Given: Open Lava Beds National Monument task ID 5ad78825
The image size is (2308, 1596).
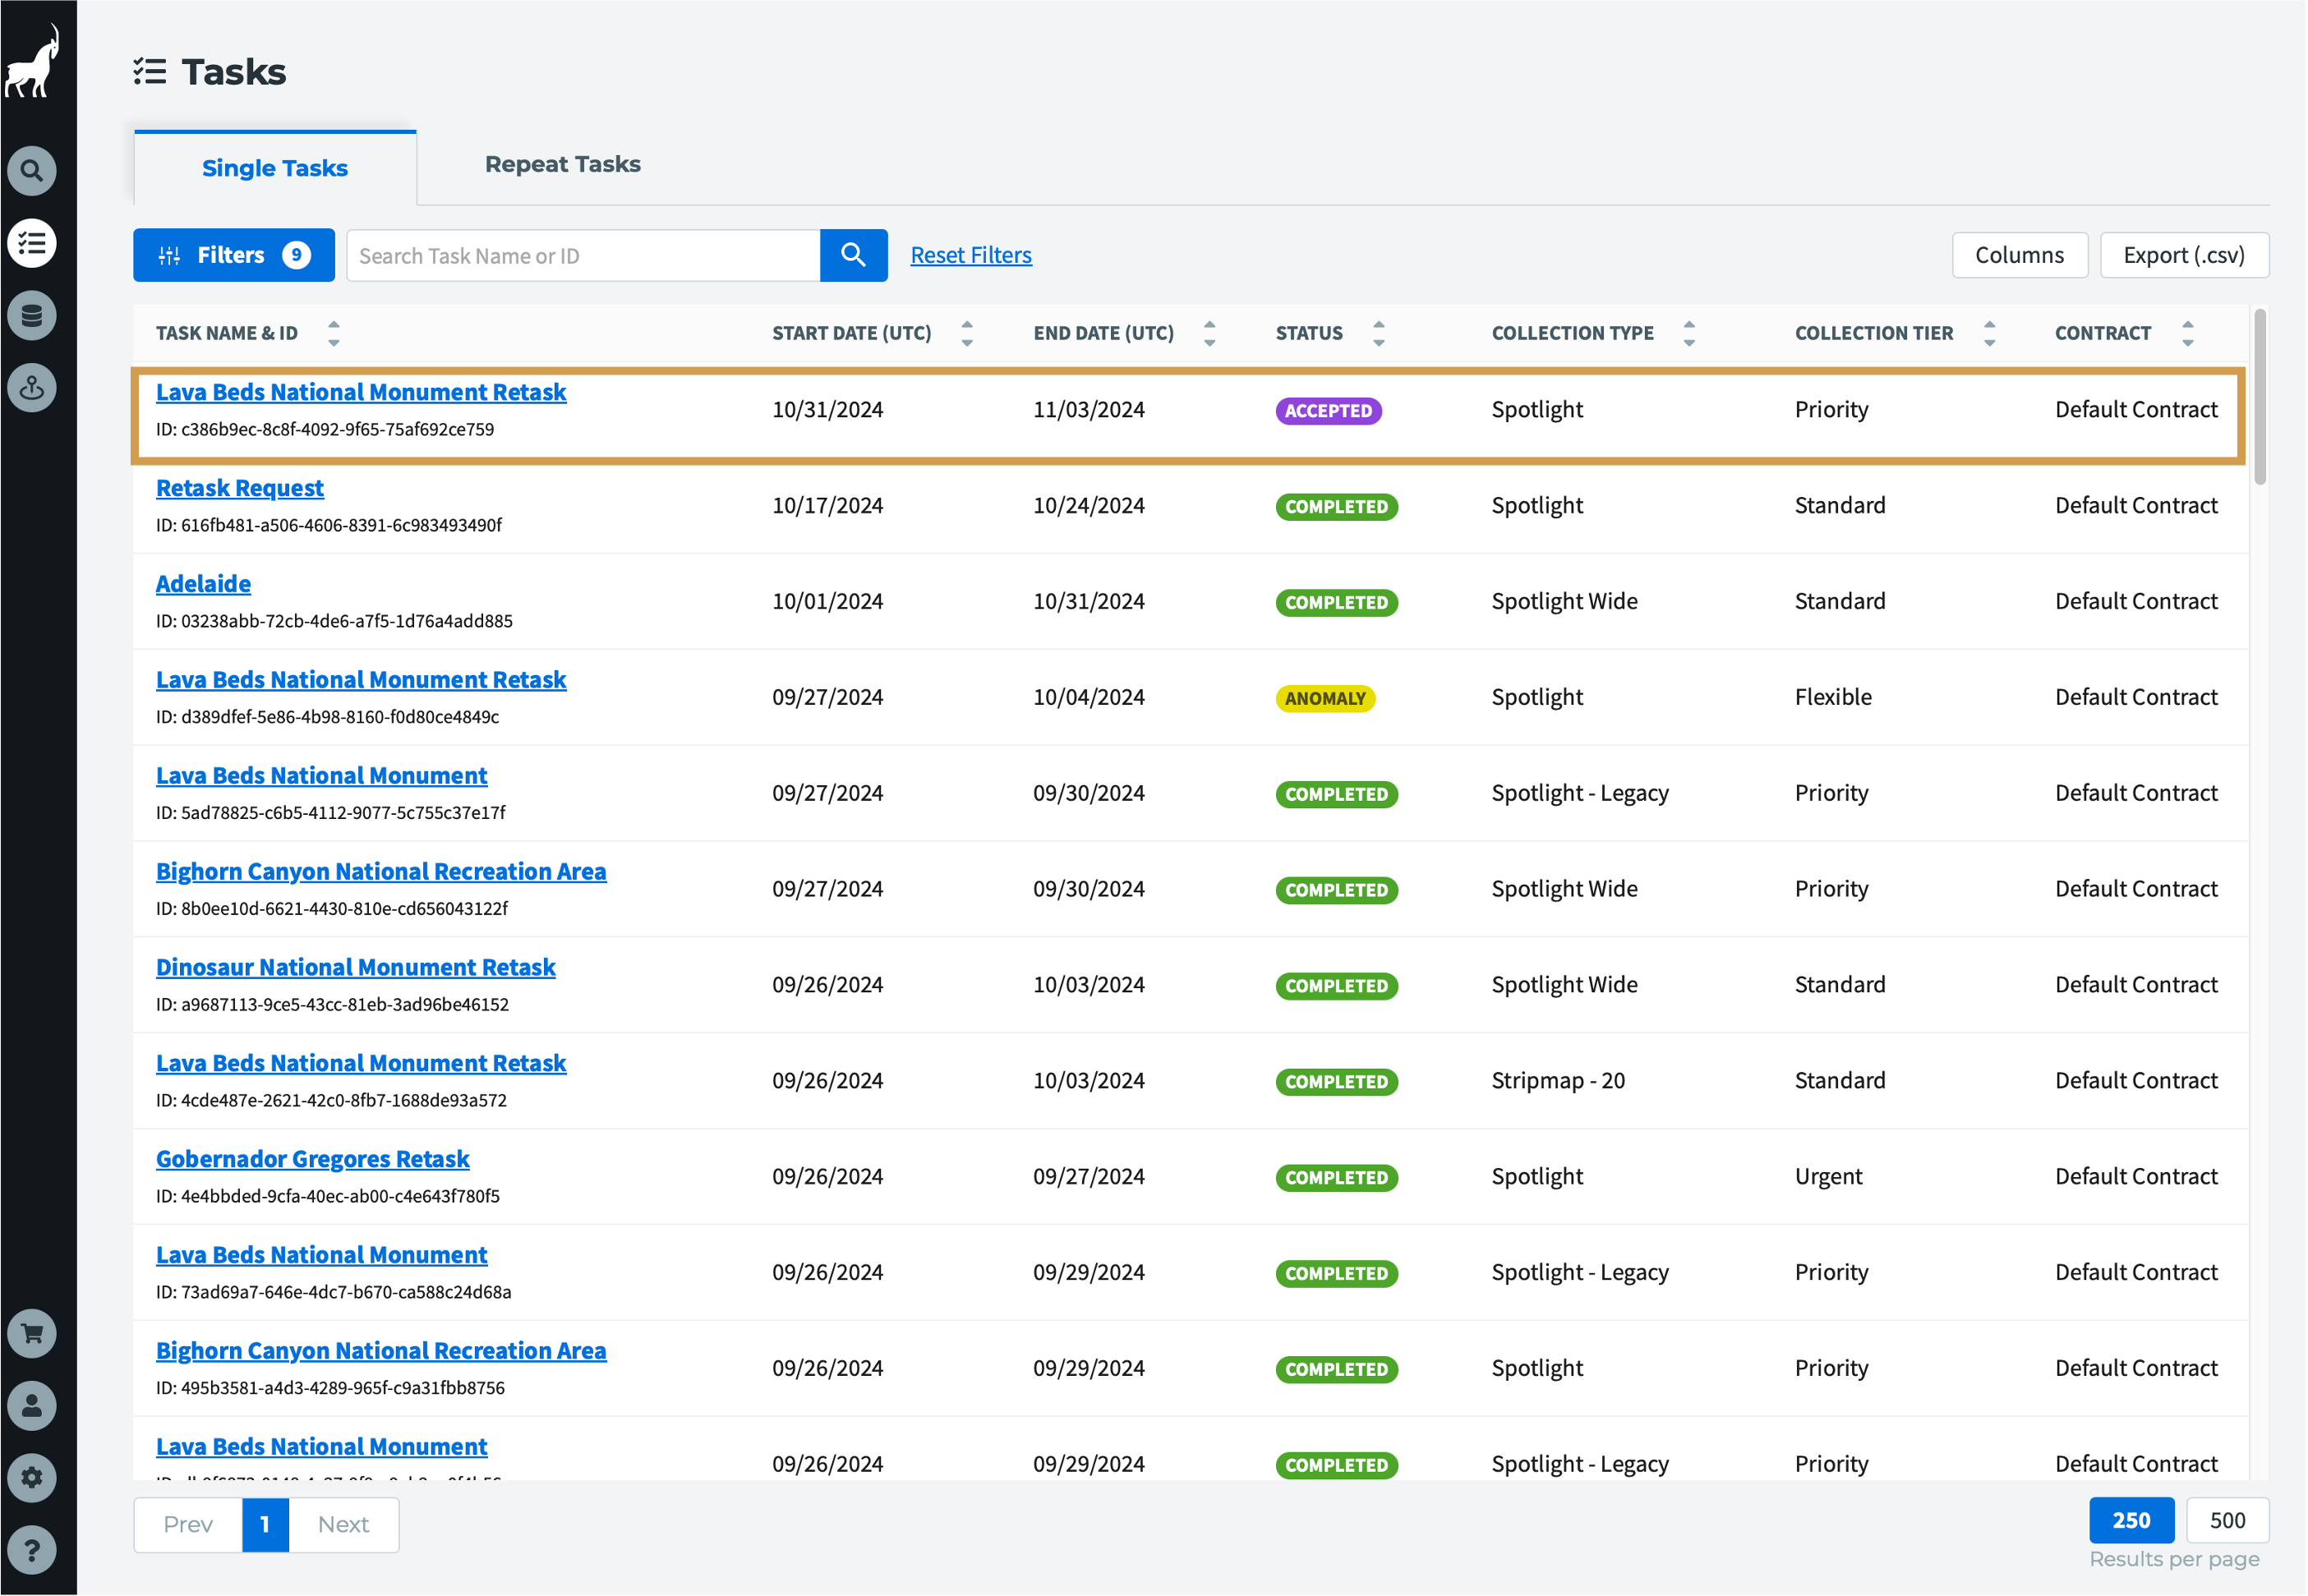Looking at the screenshot, I should point(322,776).
